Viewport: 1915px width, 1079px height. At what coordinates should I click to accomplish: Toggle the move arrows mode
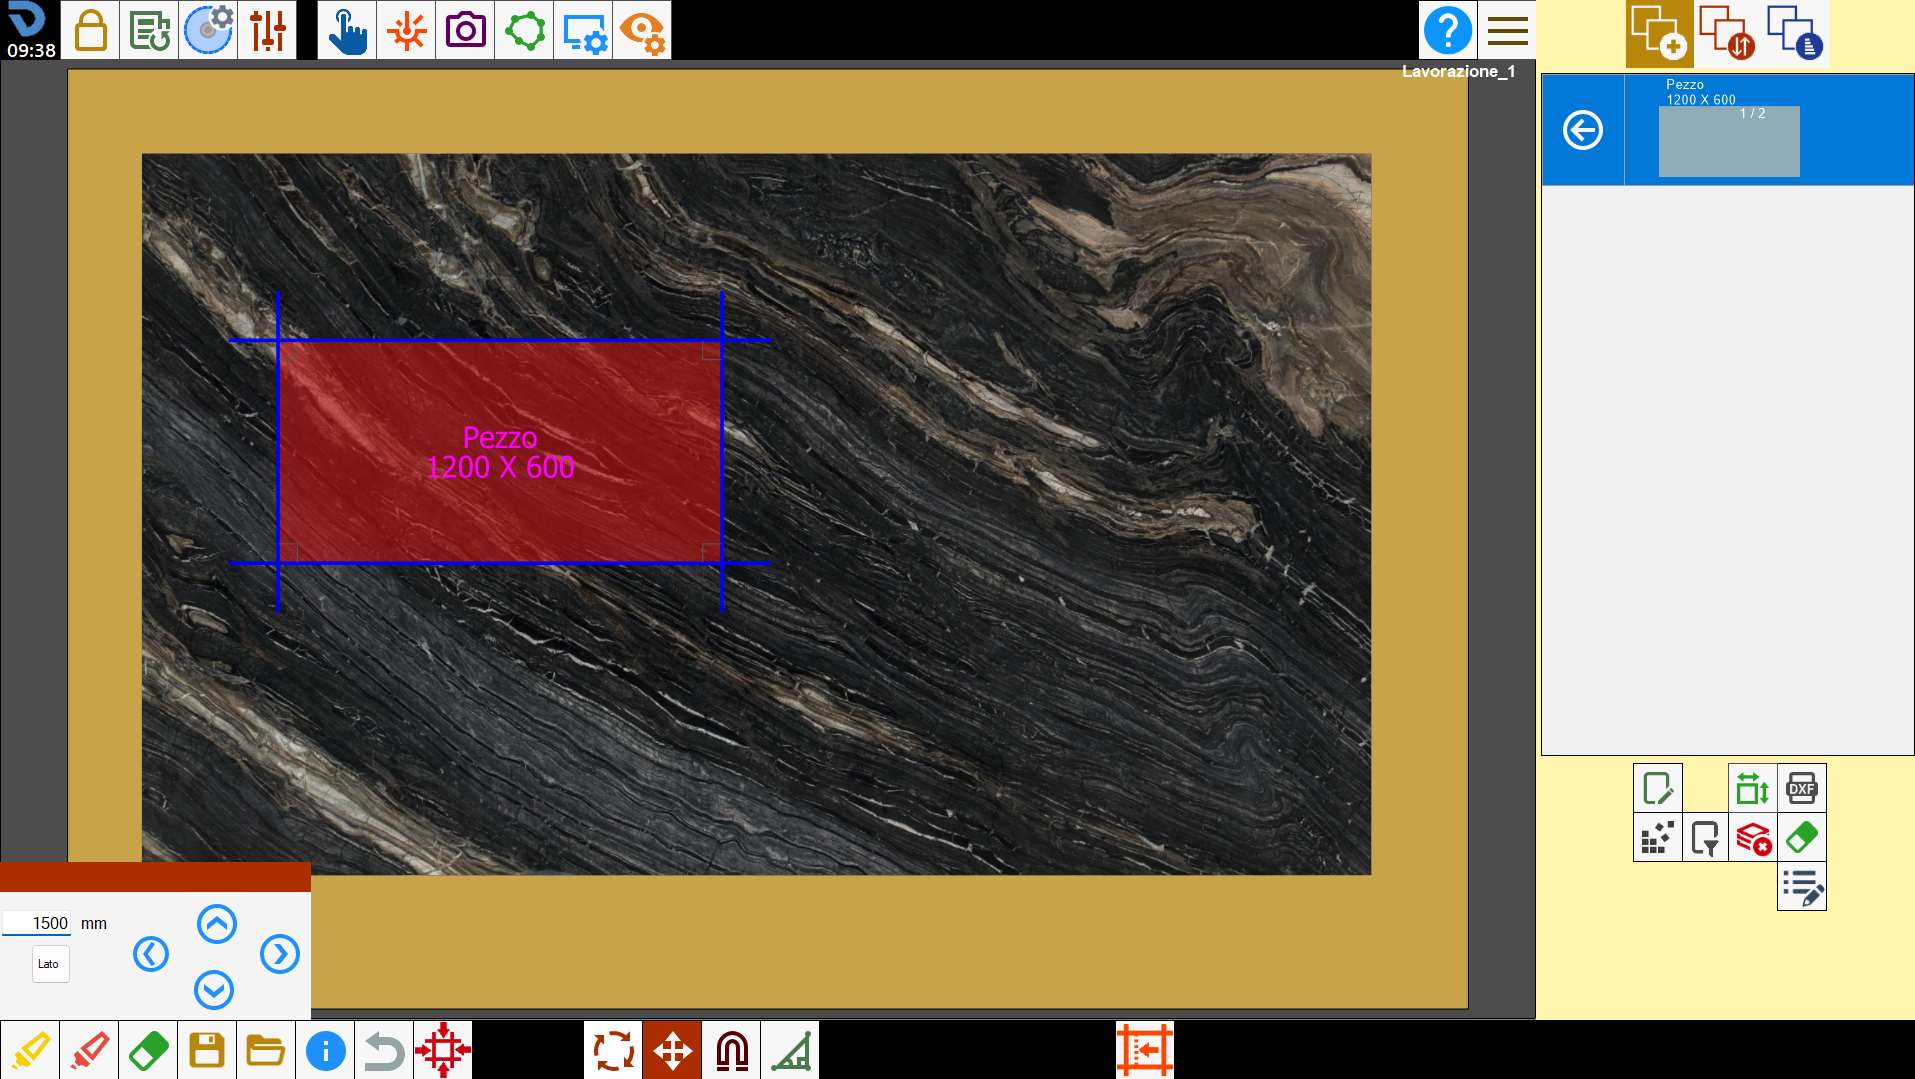click(672, 1050)
